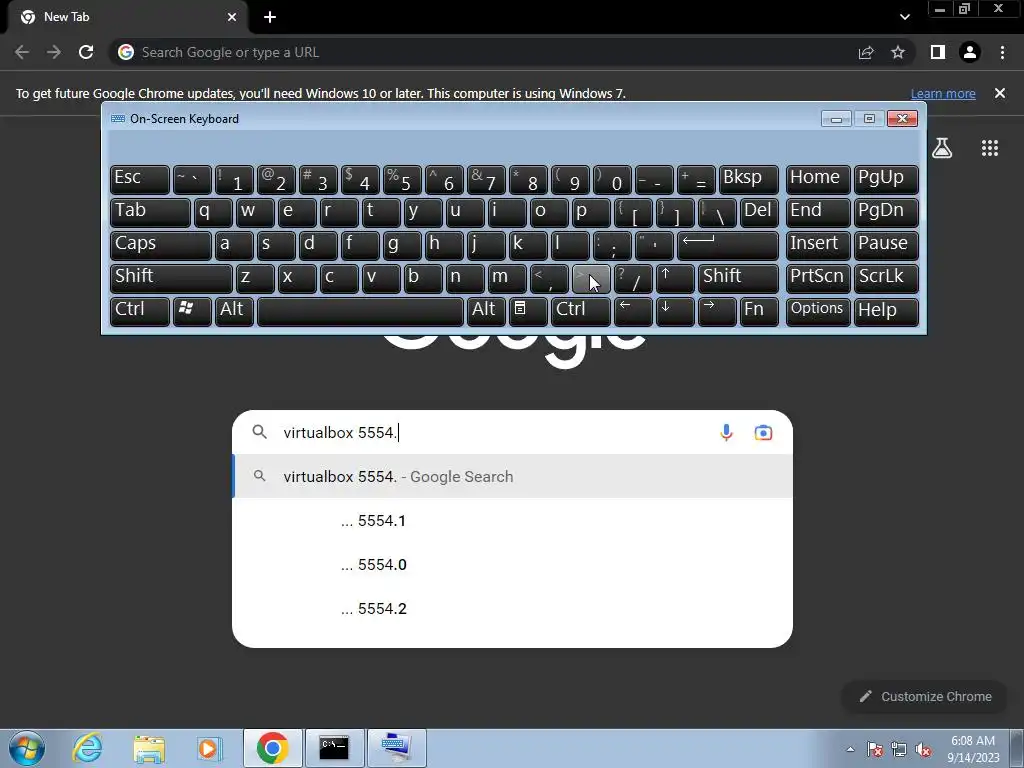Screen dimensions: 1024x768
Task: Click the muted volume tray icon
Action: (923, 749)
